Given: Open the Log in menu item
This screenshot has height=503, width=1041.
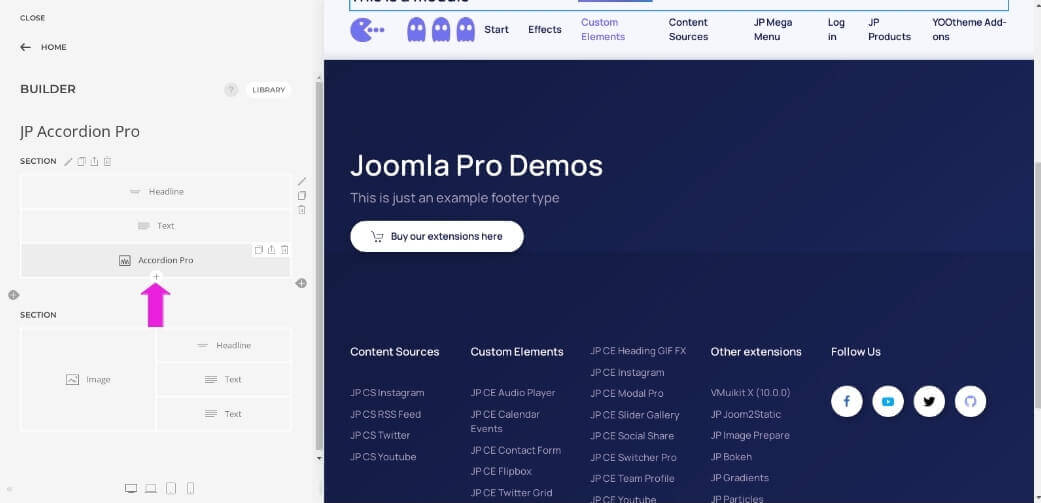Looking at the screenshot, I should pos(836,29).
